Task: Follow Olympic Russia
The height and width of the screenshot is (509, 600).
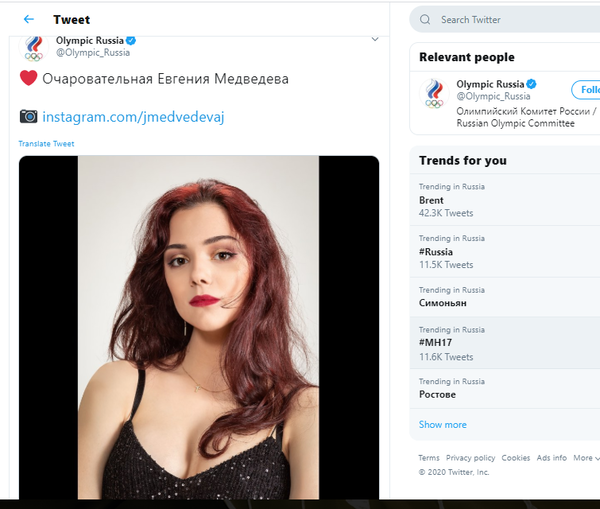Action: pos(586,90)
